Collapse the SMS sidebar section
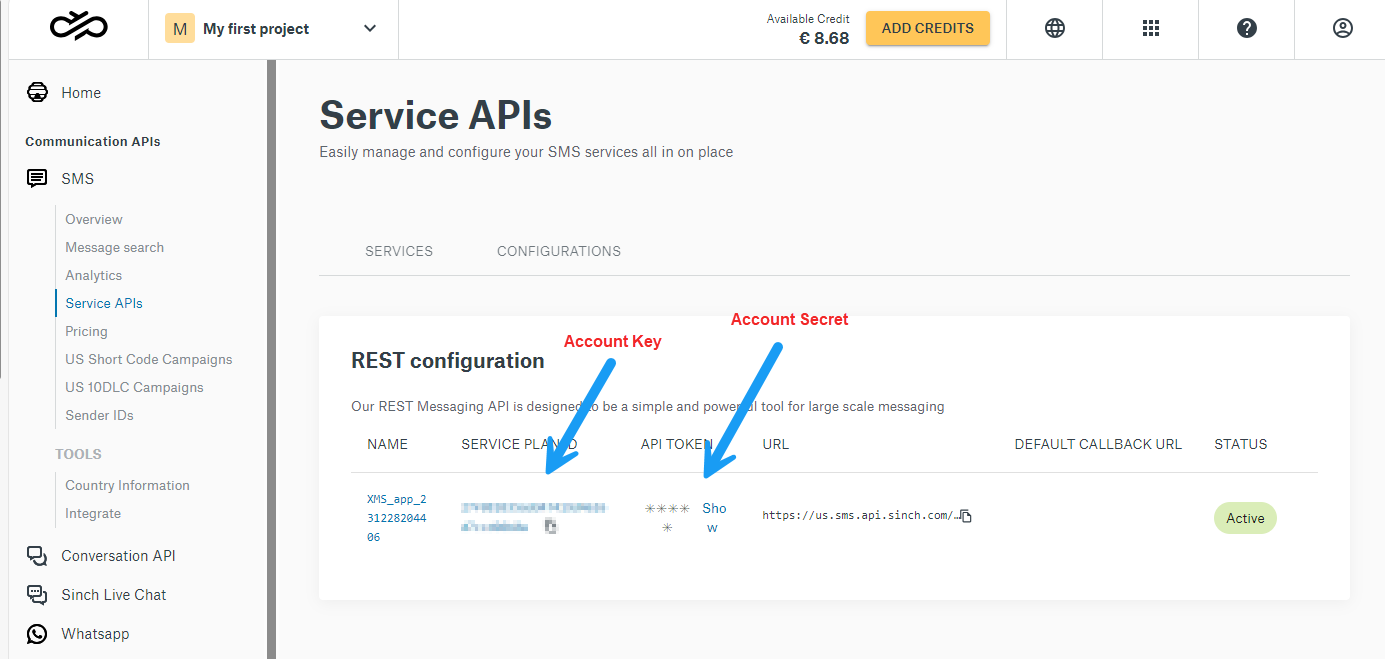This screenshot has height=659, width=1385. [x=77, y=179]
